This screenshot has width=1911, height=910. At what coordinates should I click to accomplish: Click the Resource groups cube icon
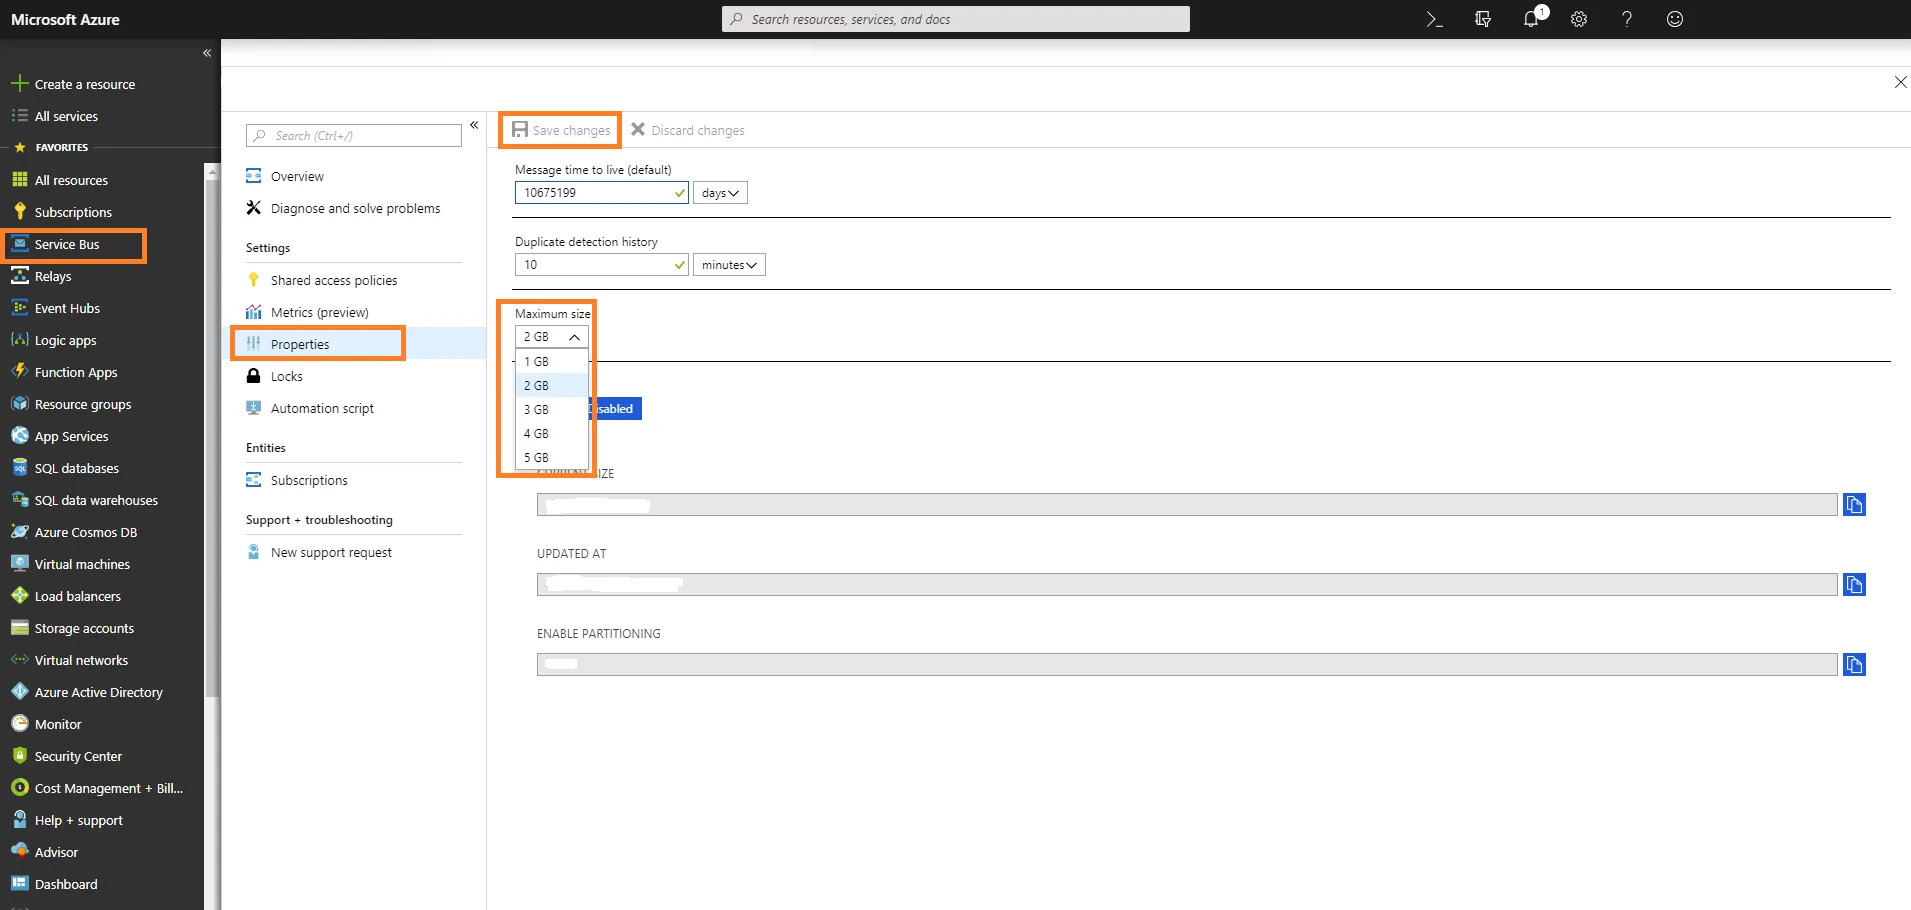click(x=19, y=404)
